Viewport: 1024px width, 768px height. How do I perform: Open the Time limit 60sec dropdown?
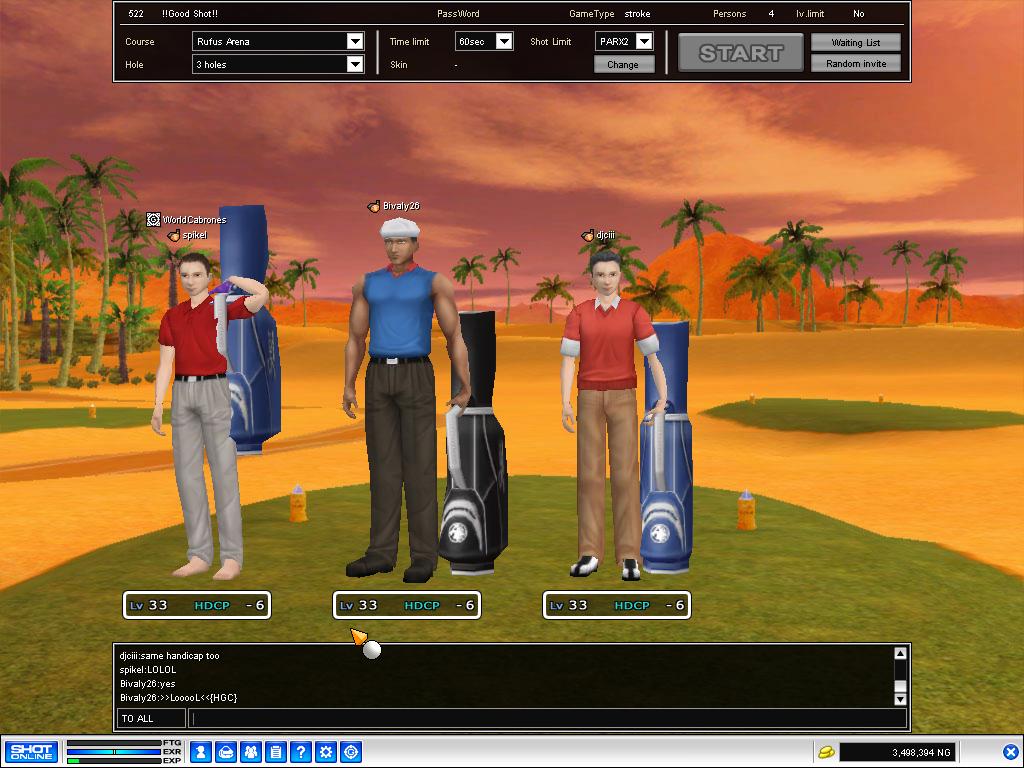click(x=504, y=42)
